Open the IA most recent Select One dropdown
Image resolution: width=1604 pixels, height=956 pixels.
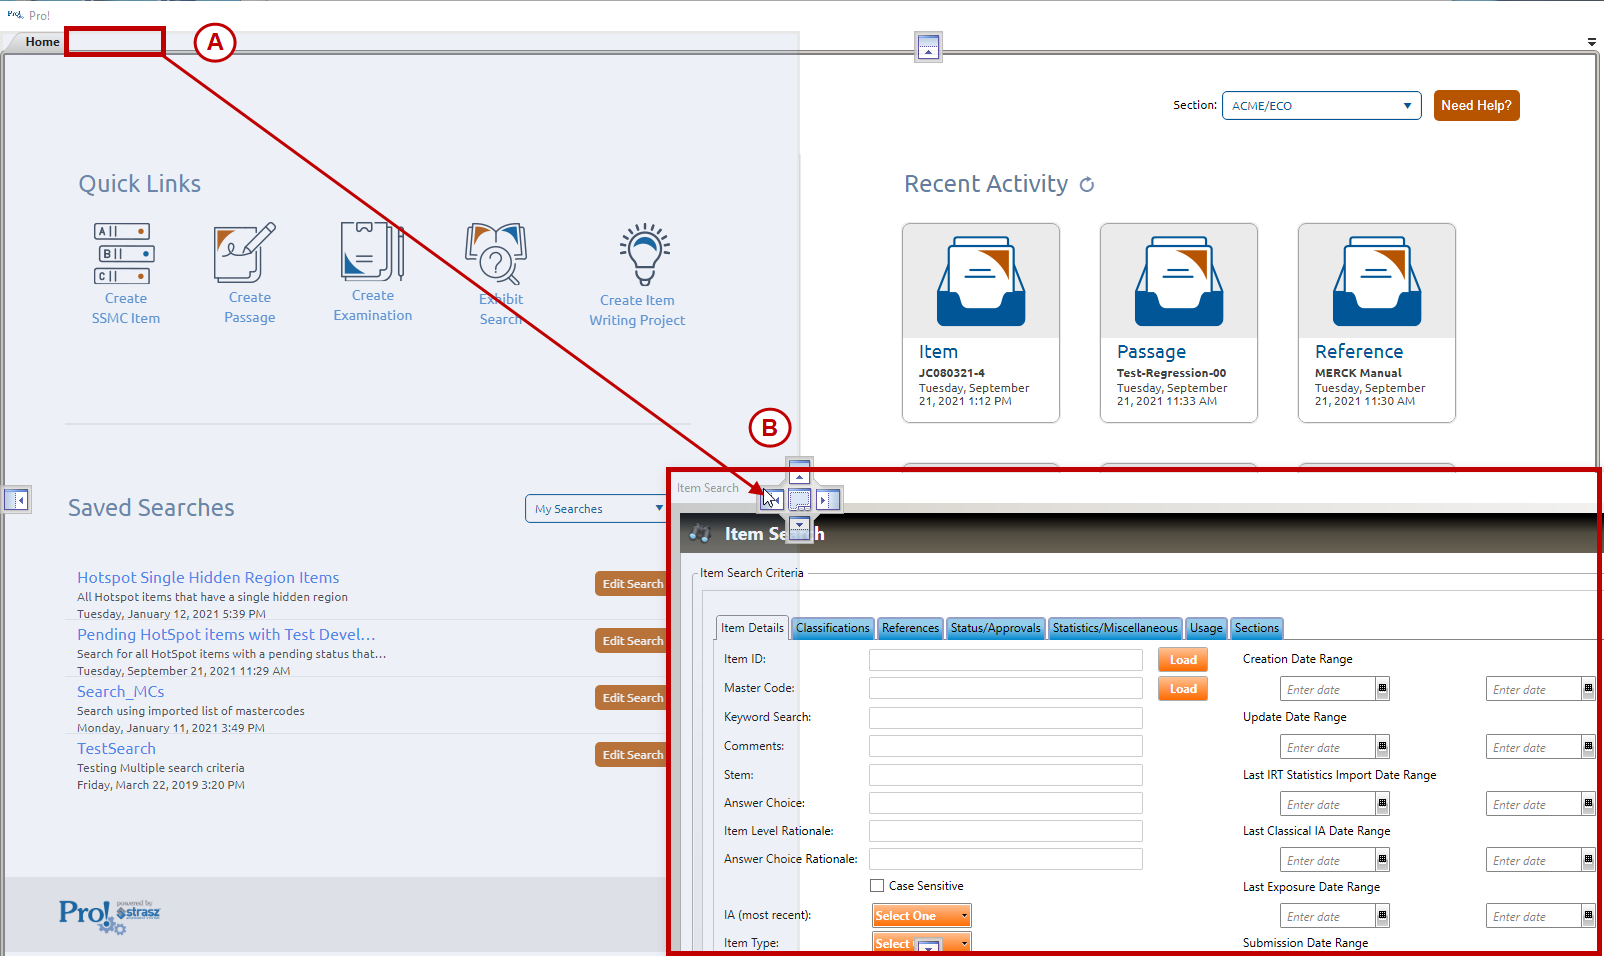click(x=921, y=916)
